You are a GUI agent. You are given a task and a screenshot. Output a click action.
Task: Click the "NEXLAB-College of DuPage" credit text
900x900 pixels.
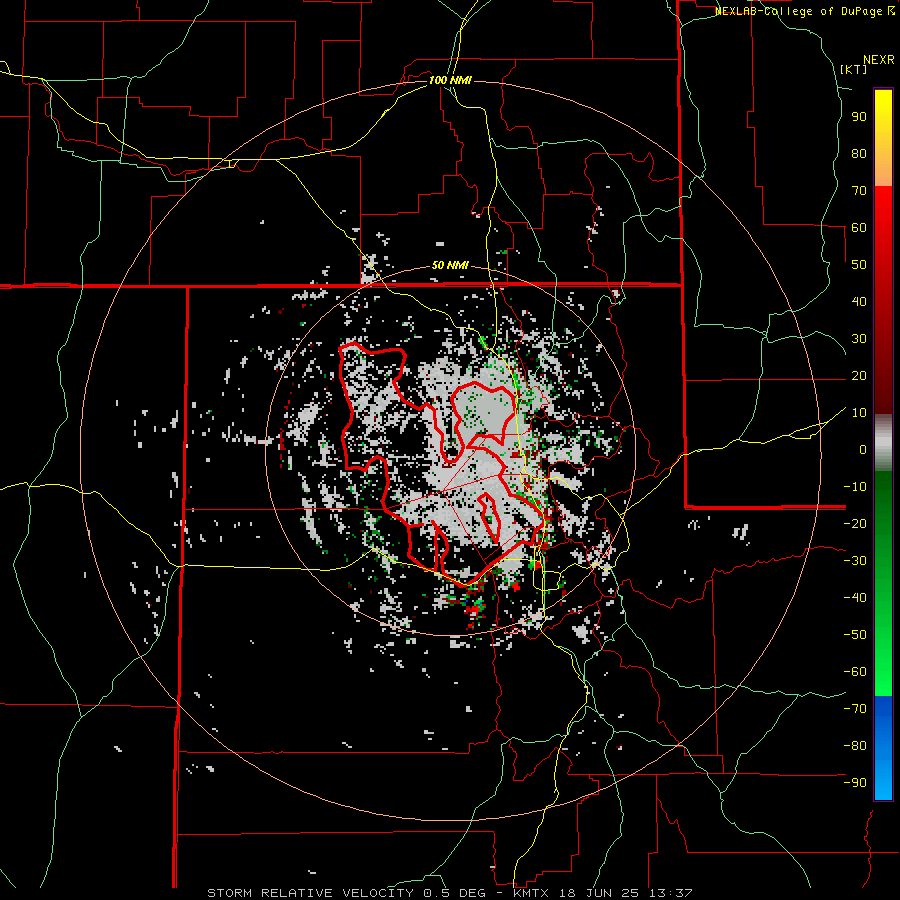pos(800,11)
